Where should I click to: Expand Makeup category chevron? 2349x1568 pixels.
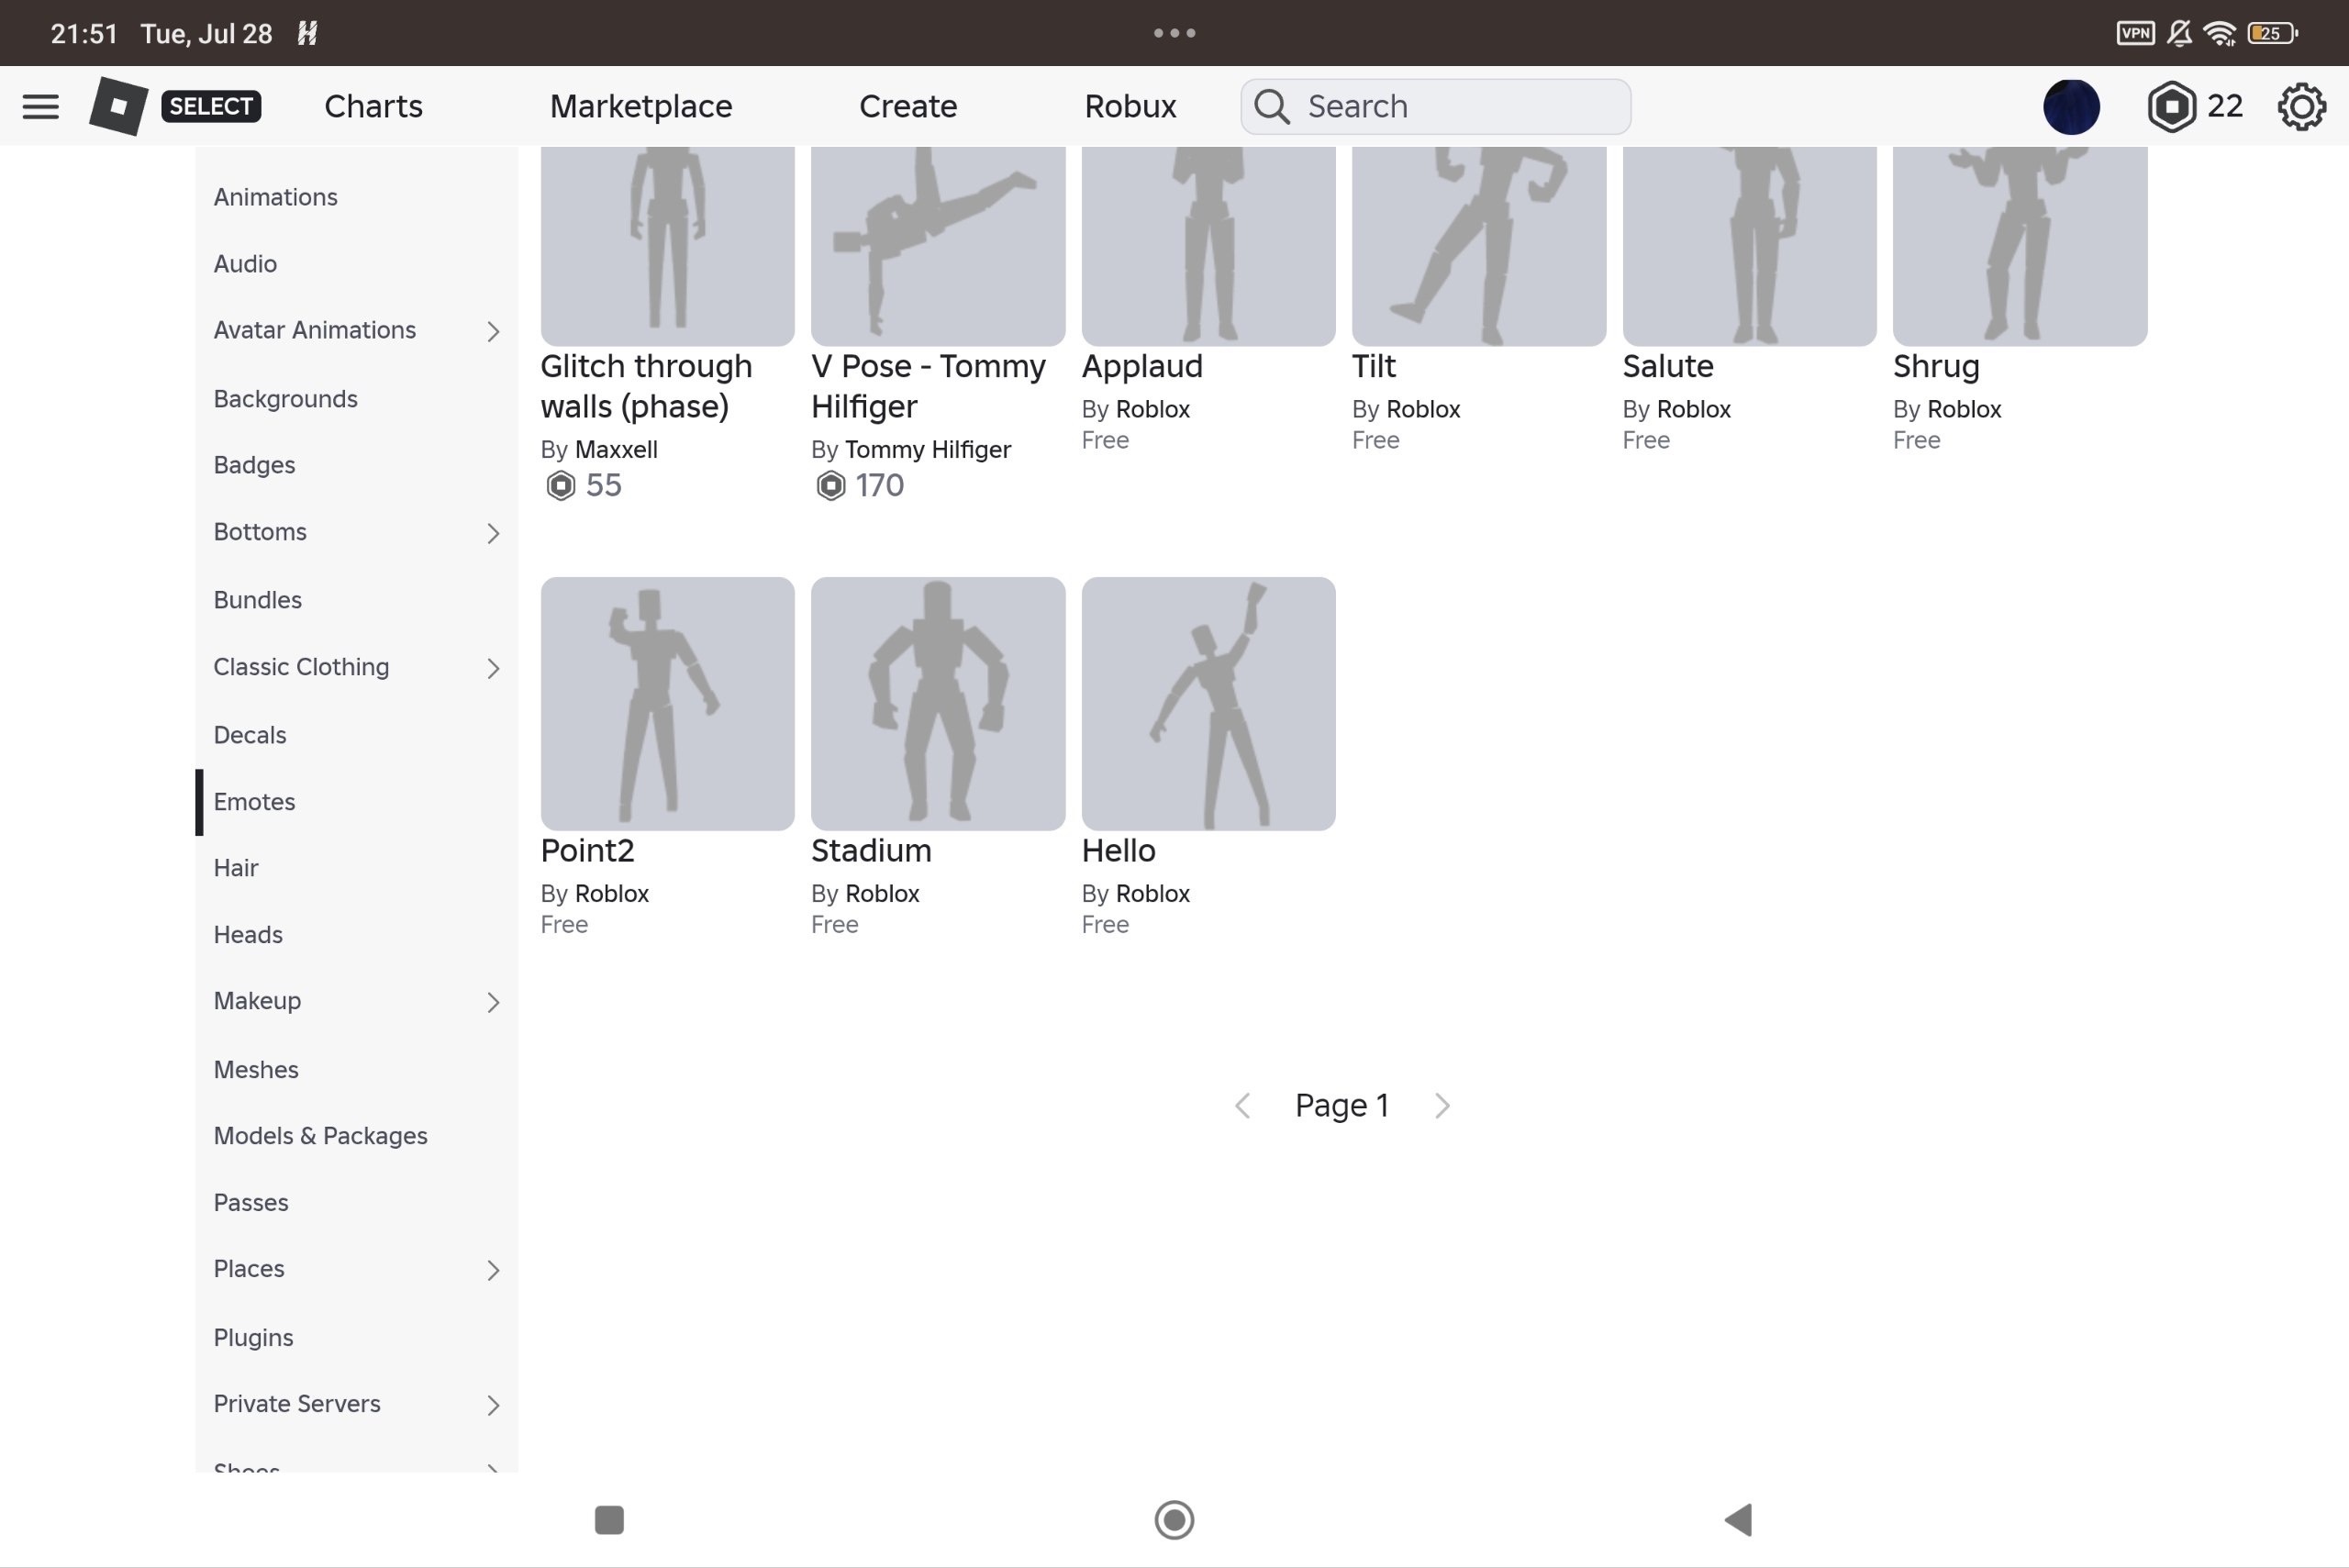(x=492, y=1001)
